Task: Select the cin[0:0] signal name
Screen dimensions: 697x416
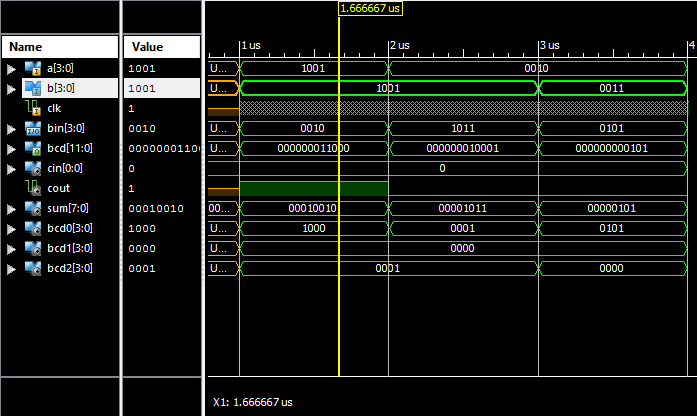Action: tap(65, 168)
